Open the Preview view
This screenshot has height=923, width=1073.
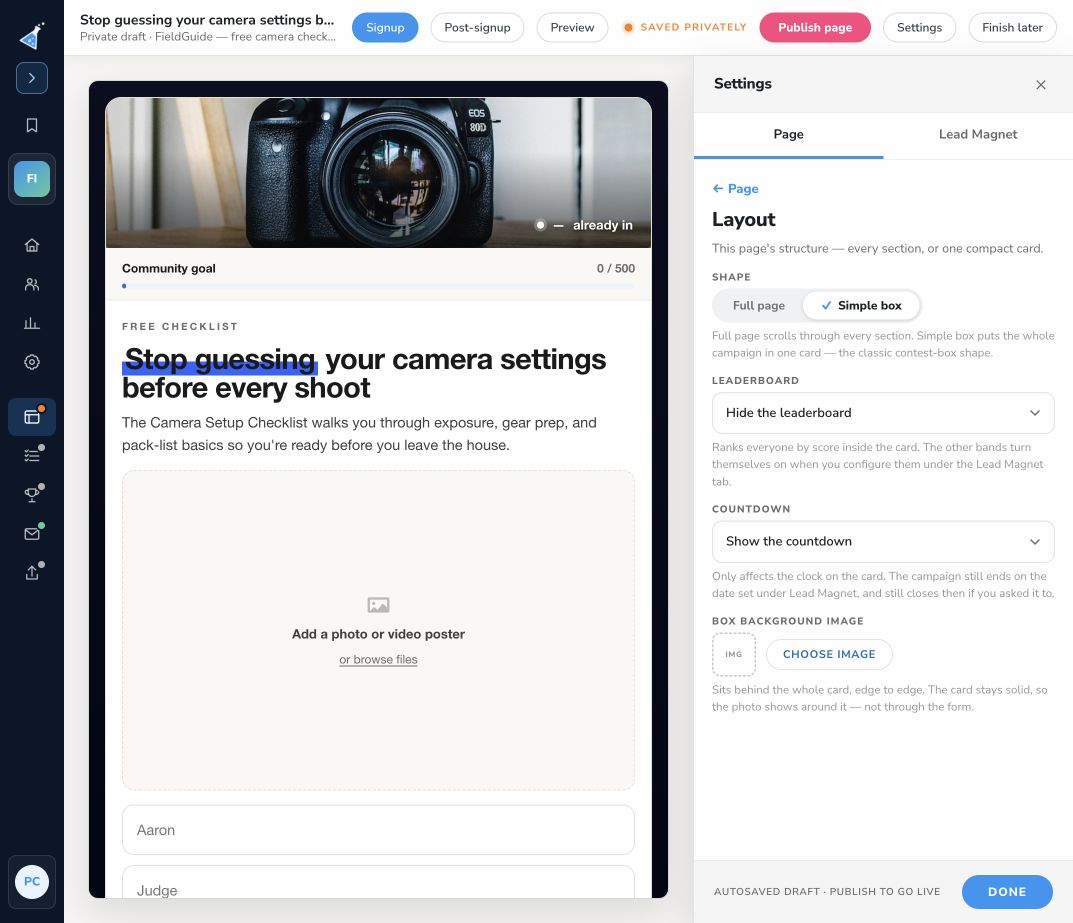(572, 27)
